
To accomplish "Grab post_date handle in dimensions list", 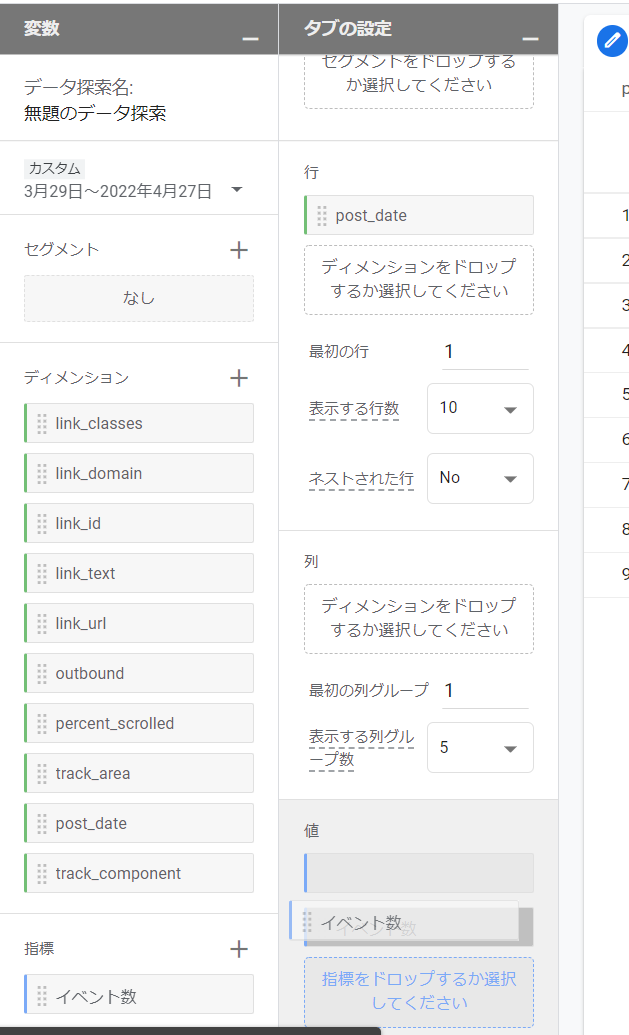I will tap(42, 824).
